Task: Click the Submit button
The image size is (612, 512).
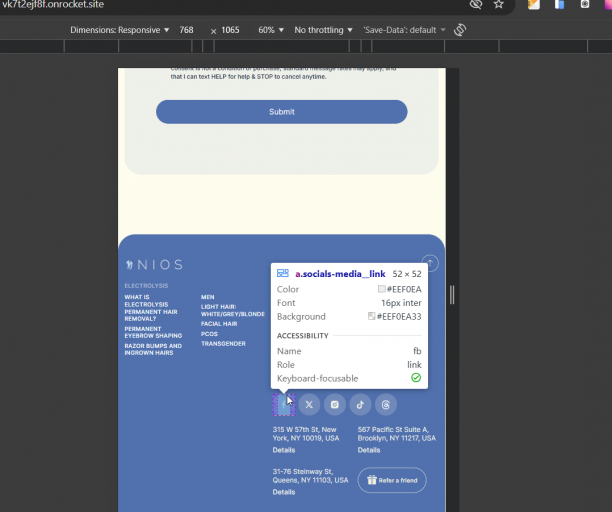Action: [x=281, y=112]
